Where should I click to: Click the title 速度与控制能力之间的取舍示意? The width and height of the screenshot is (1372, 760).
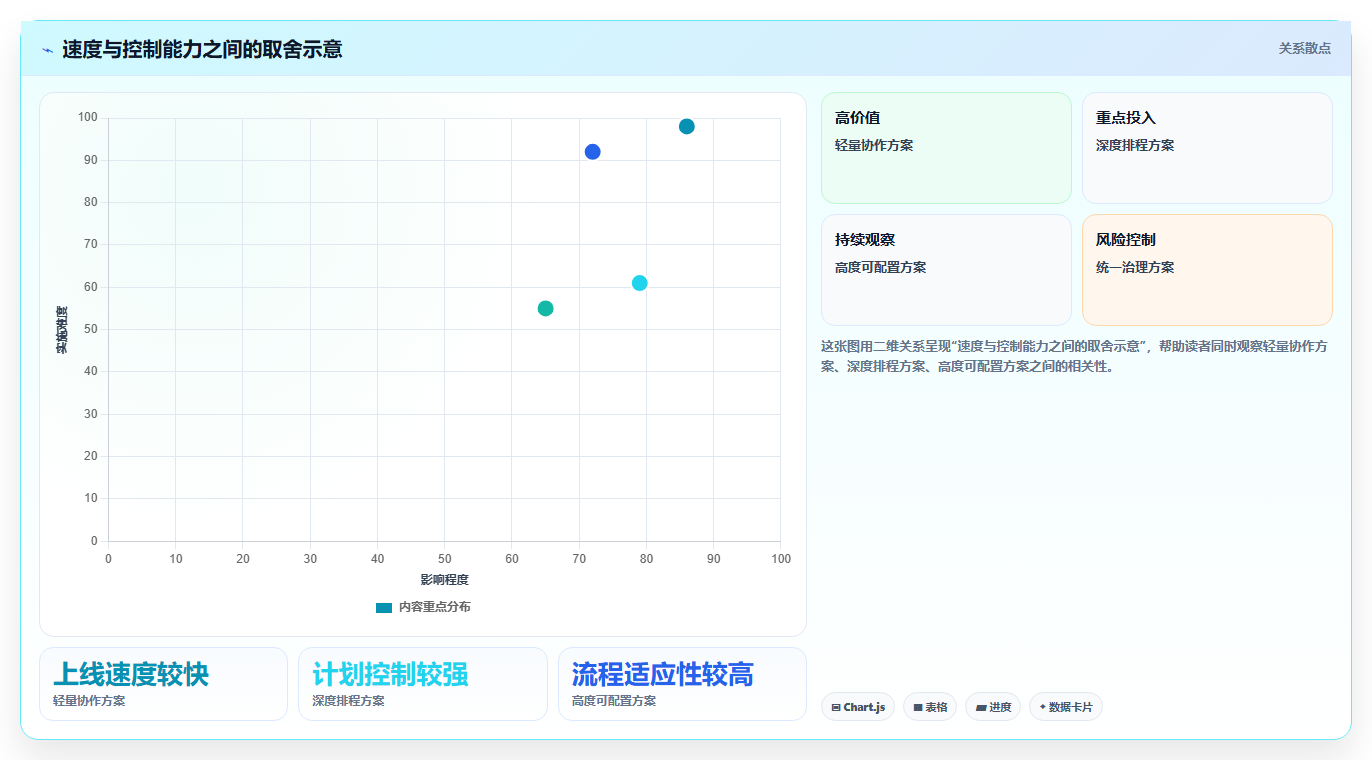tap(202, 49)
